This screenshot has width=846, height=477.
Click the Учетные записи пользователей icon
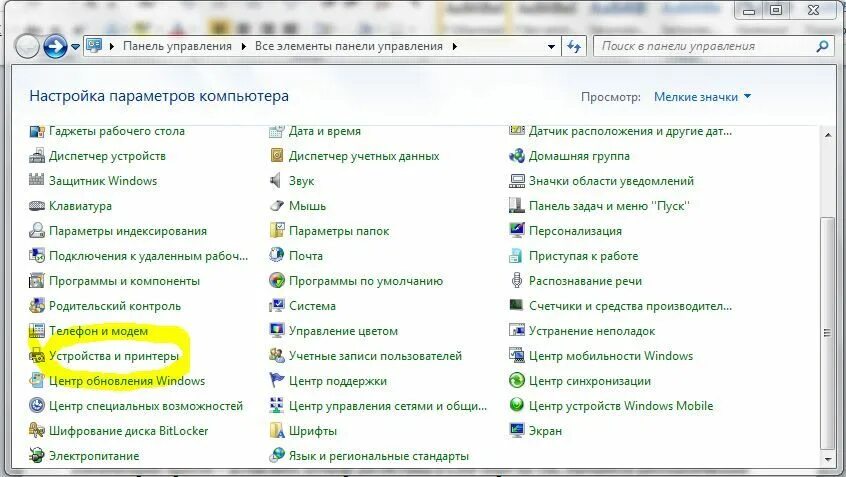click(276, 356)
